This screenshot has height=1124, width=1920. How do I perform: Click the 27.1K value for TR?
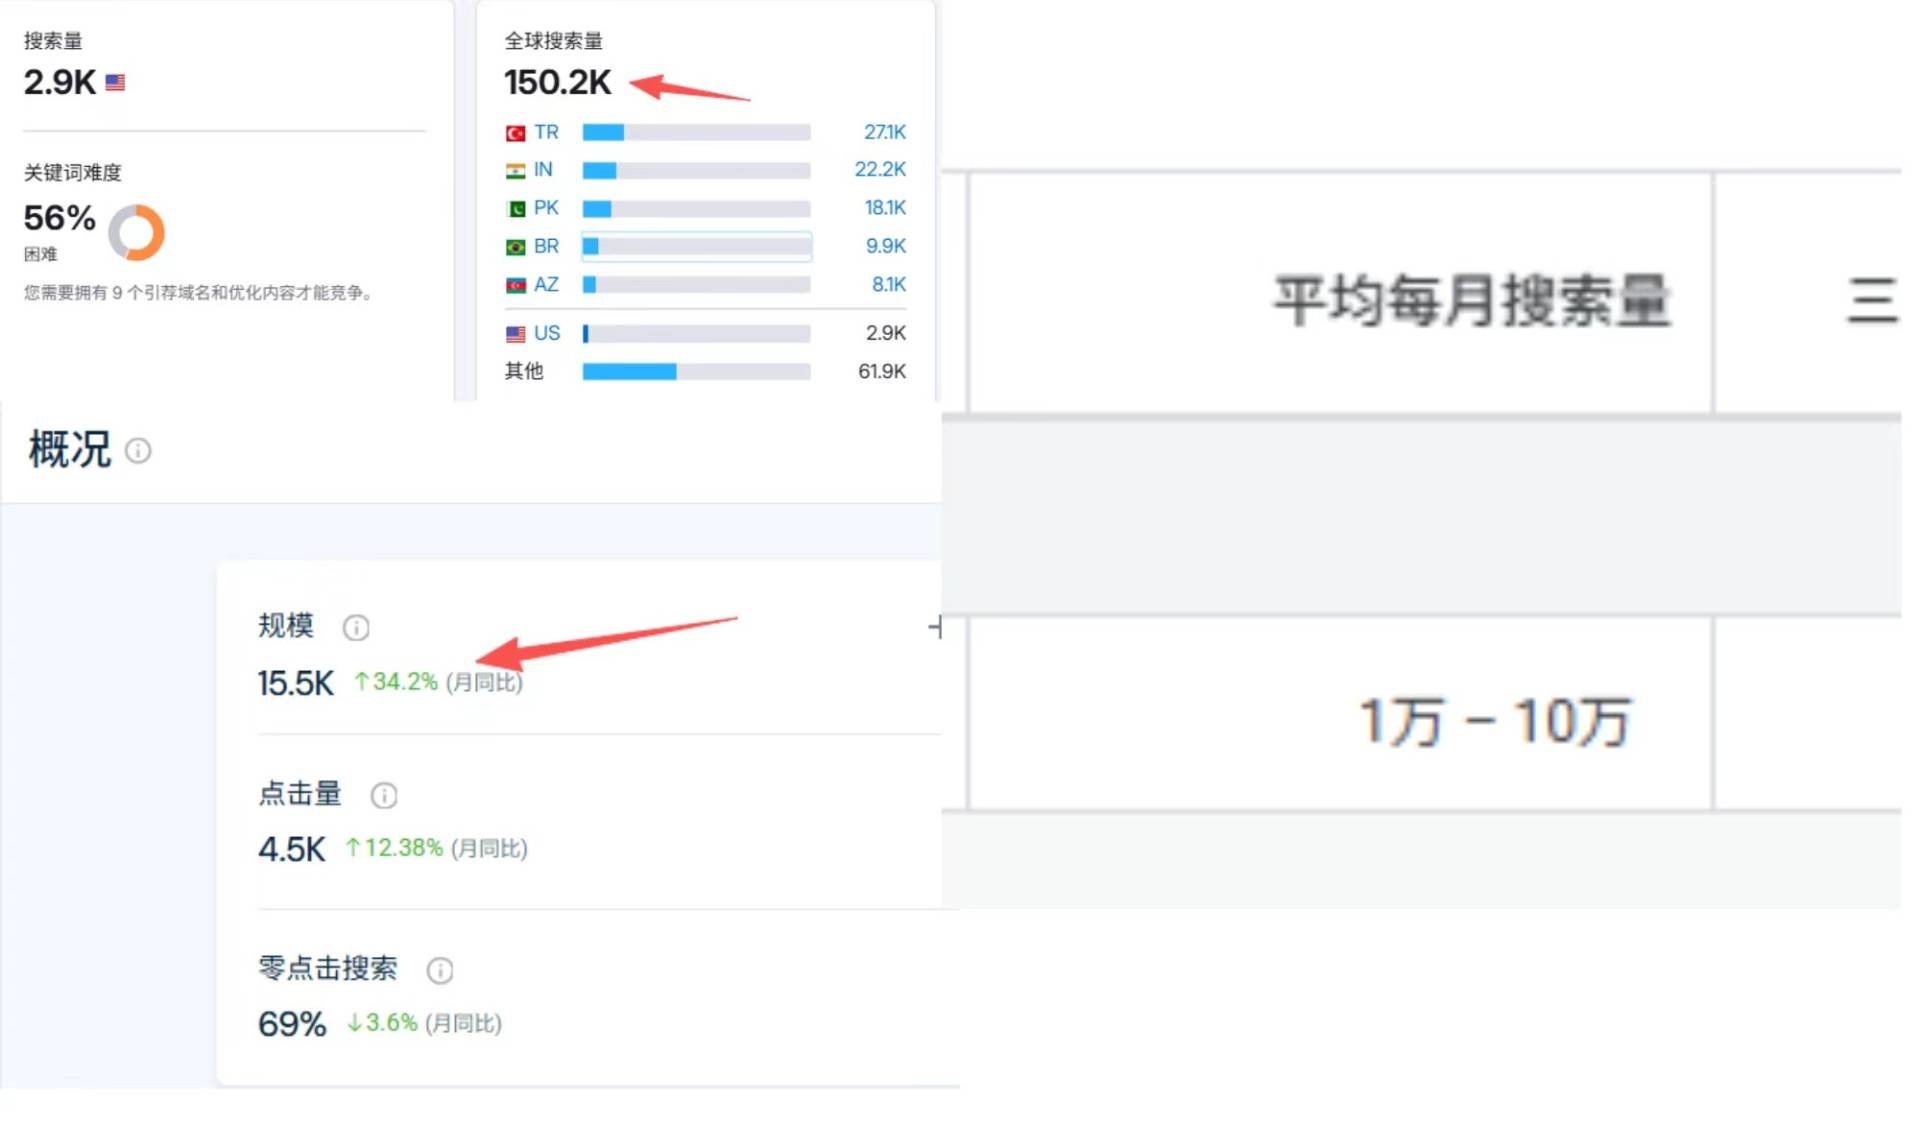click(x=885, y=132)
